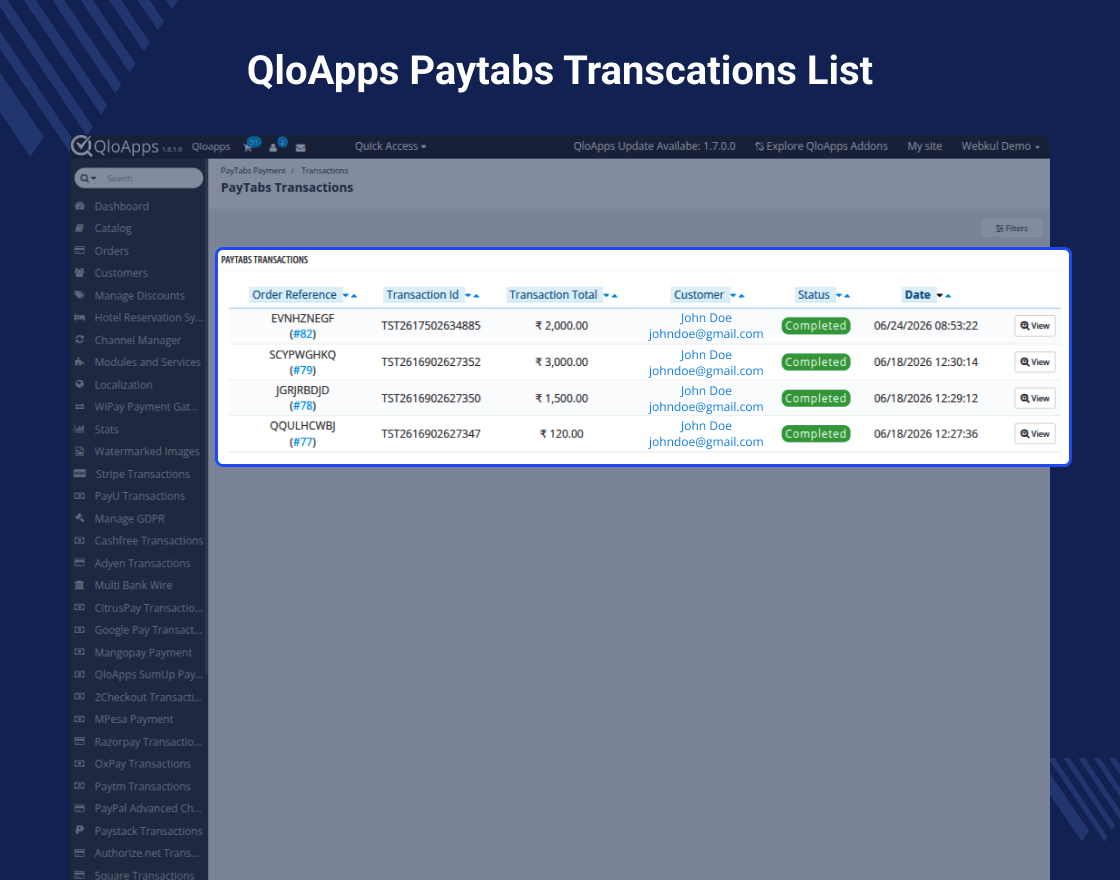Open Adyen Transactions in sidebar
This screenshot has height=880, width=1120.
point(142,563)
